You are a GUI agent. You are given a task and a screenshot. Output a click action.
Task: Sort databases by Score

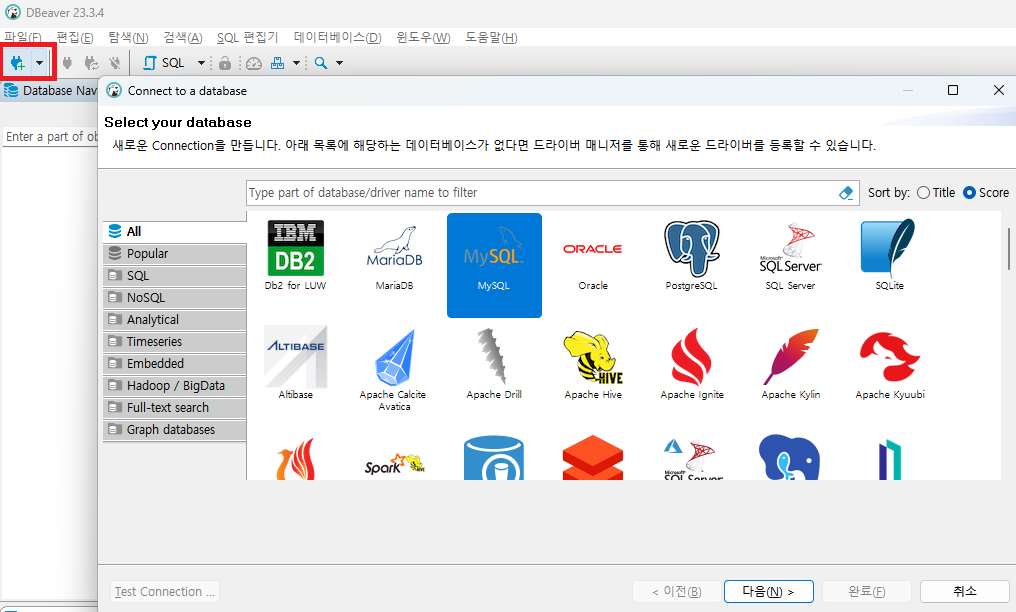pyautogui.click(x=986, y=192)
